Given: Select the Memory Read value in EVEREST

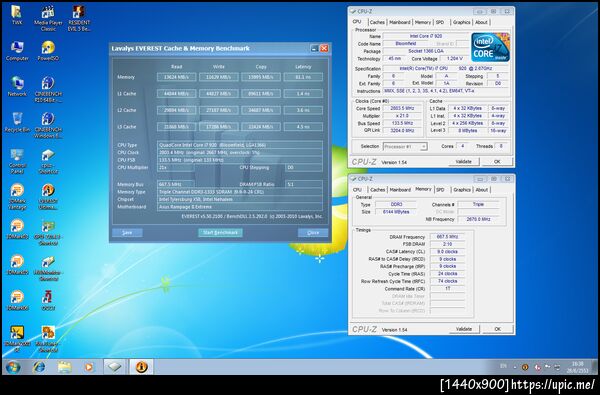Looking at the screenshot, I should (176, 77).
